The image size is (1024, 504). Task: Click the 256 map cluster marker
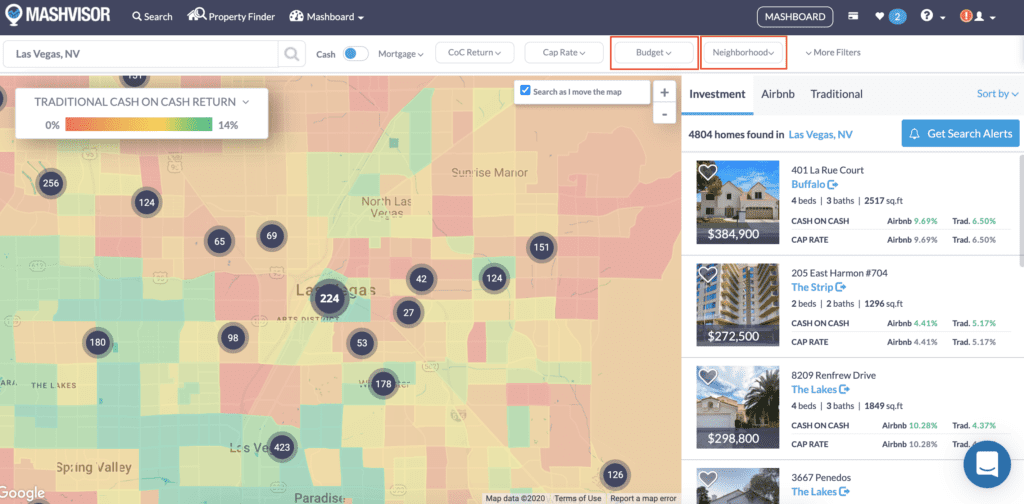point(50,183)
